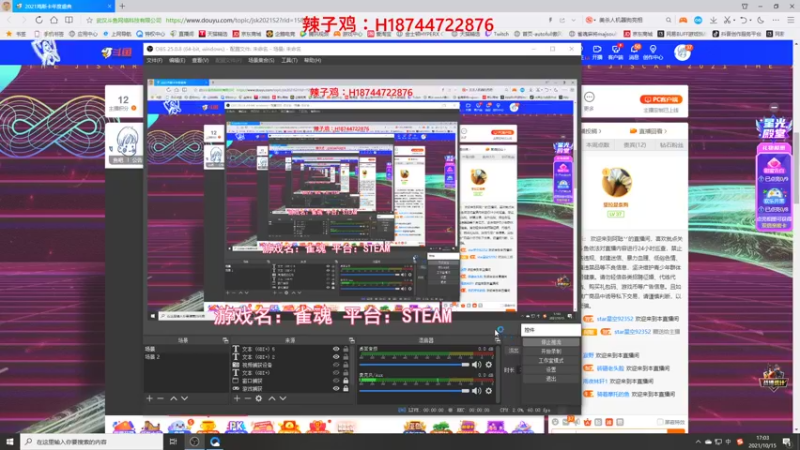800x450 pixels.
Task: Click 工作室模式 button in OBS
Action: tap(551, 361)
